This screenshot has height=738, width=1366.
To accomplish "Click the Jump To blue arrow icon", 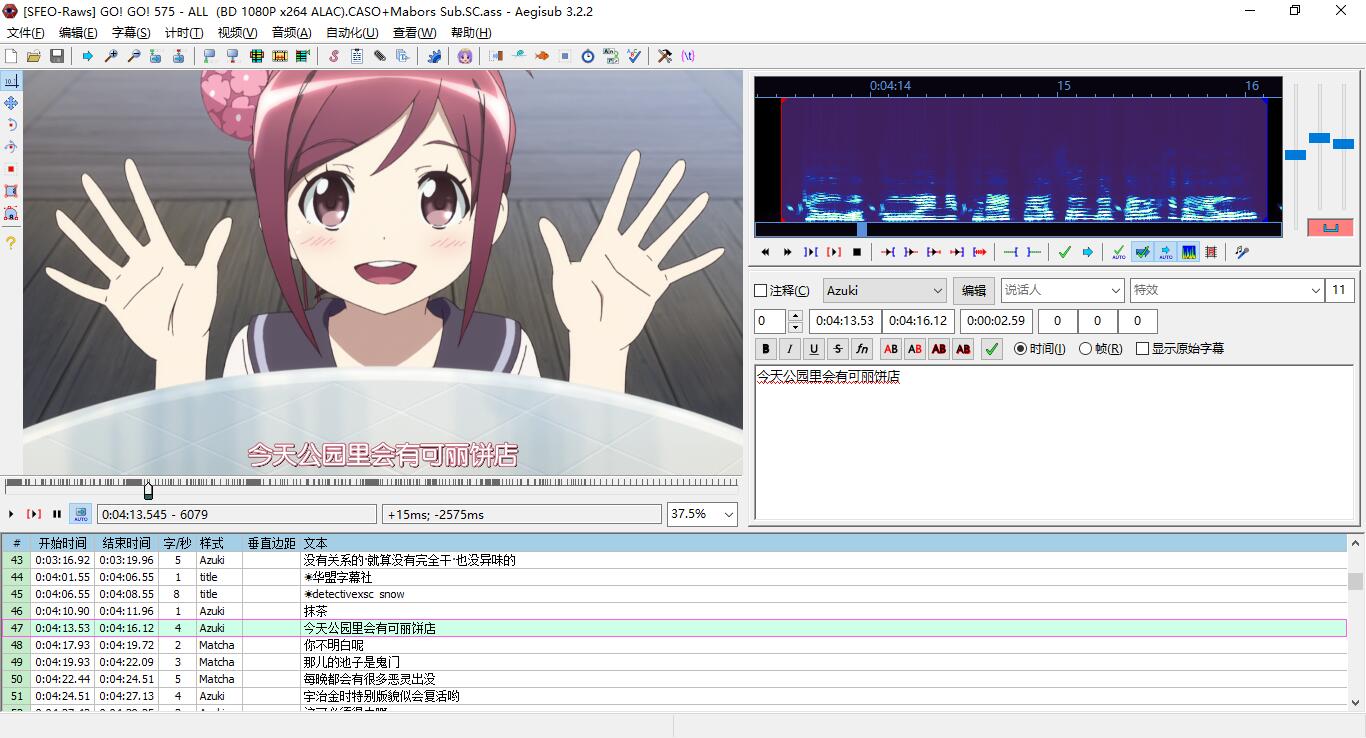I will [87, 56].
